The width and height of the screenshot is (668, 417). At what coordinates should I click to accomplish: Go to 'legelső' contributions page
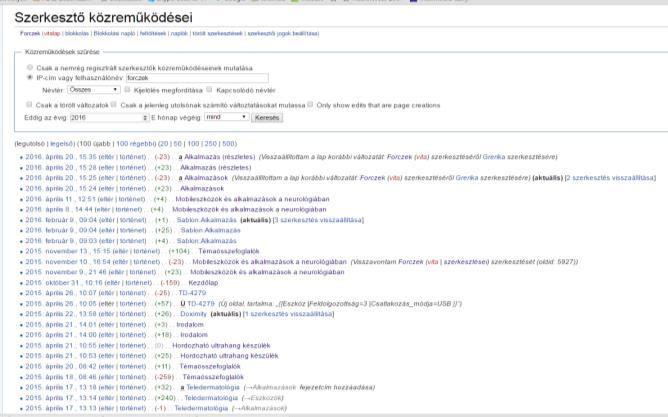click(62, 144)
